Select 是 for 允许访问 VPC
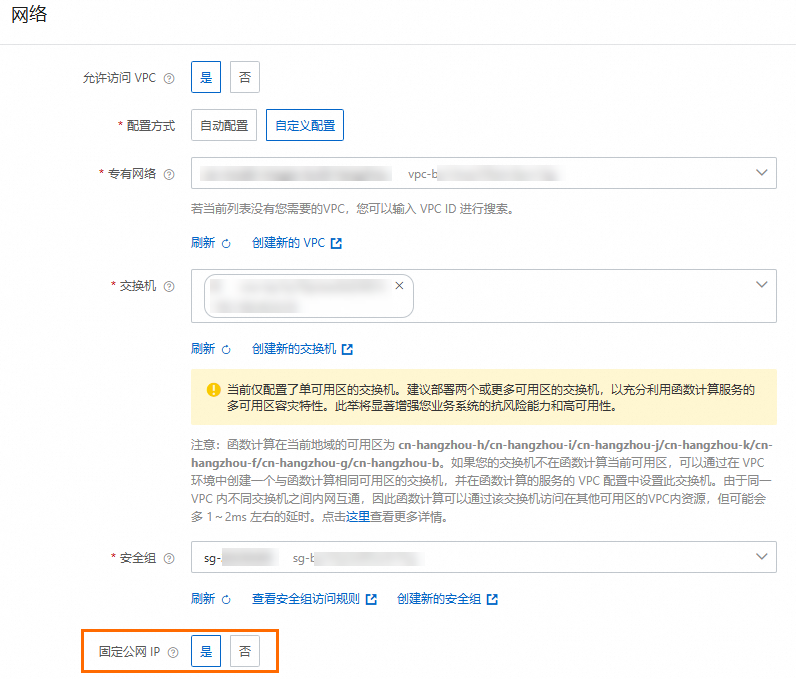 tap(206, 77)
